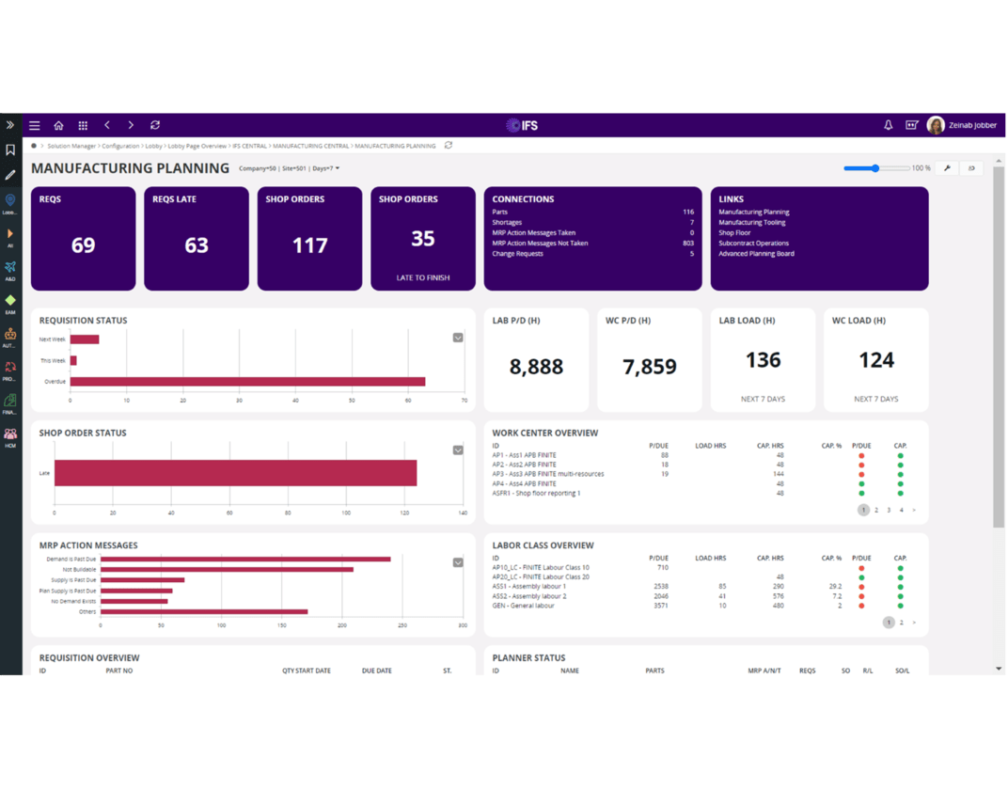Open the MRP Action Messages dropdown chevron
Viewport: 1008px width, 789px height.
tap(459, 562)
